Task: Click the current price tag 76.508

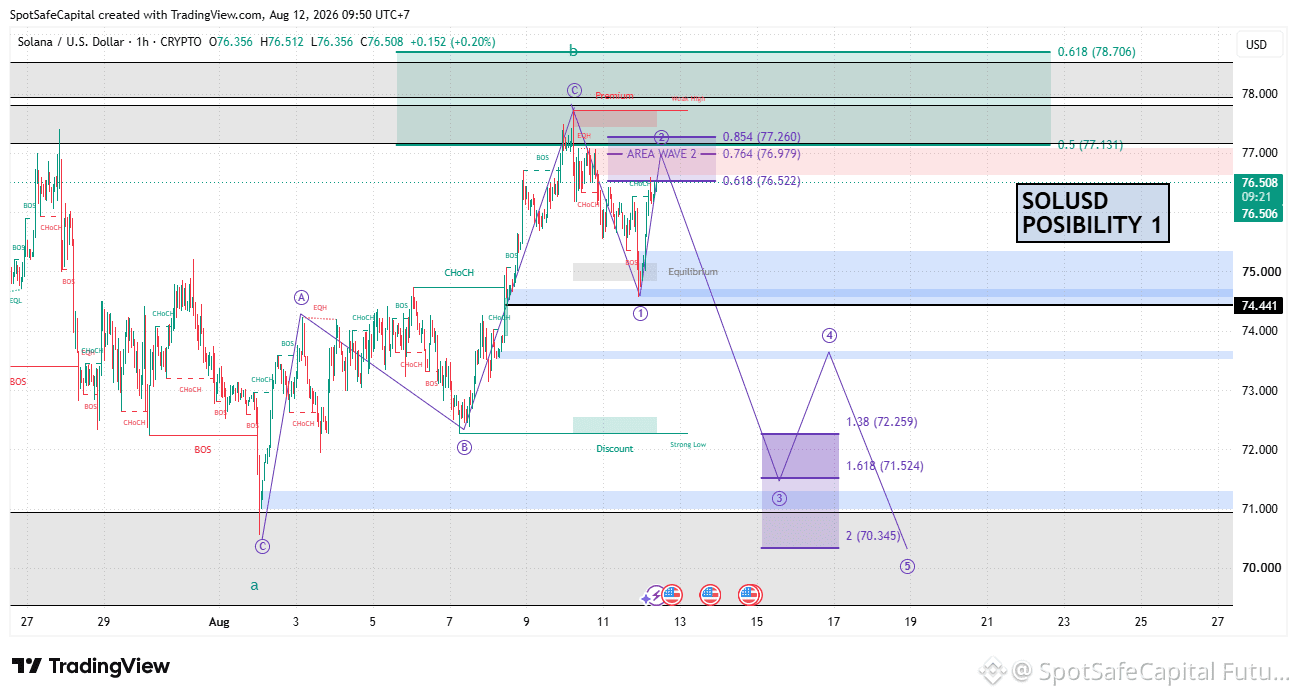Action: tap(1258, 183)
